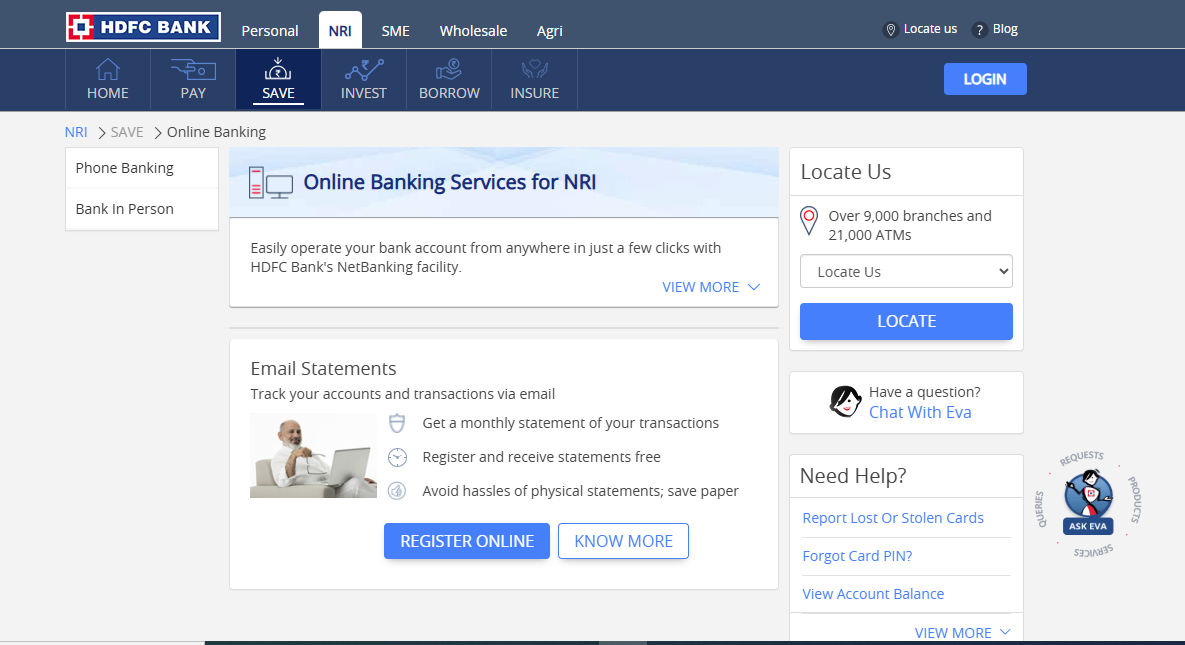Open Phone Banking in the sidebar
The width and height of the screenshot is (1185, 645).
142,168
